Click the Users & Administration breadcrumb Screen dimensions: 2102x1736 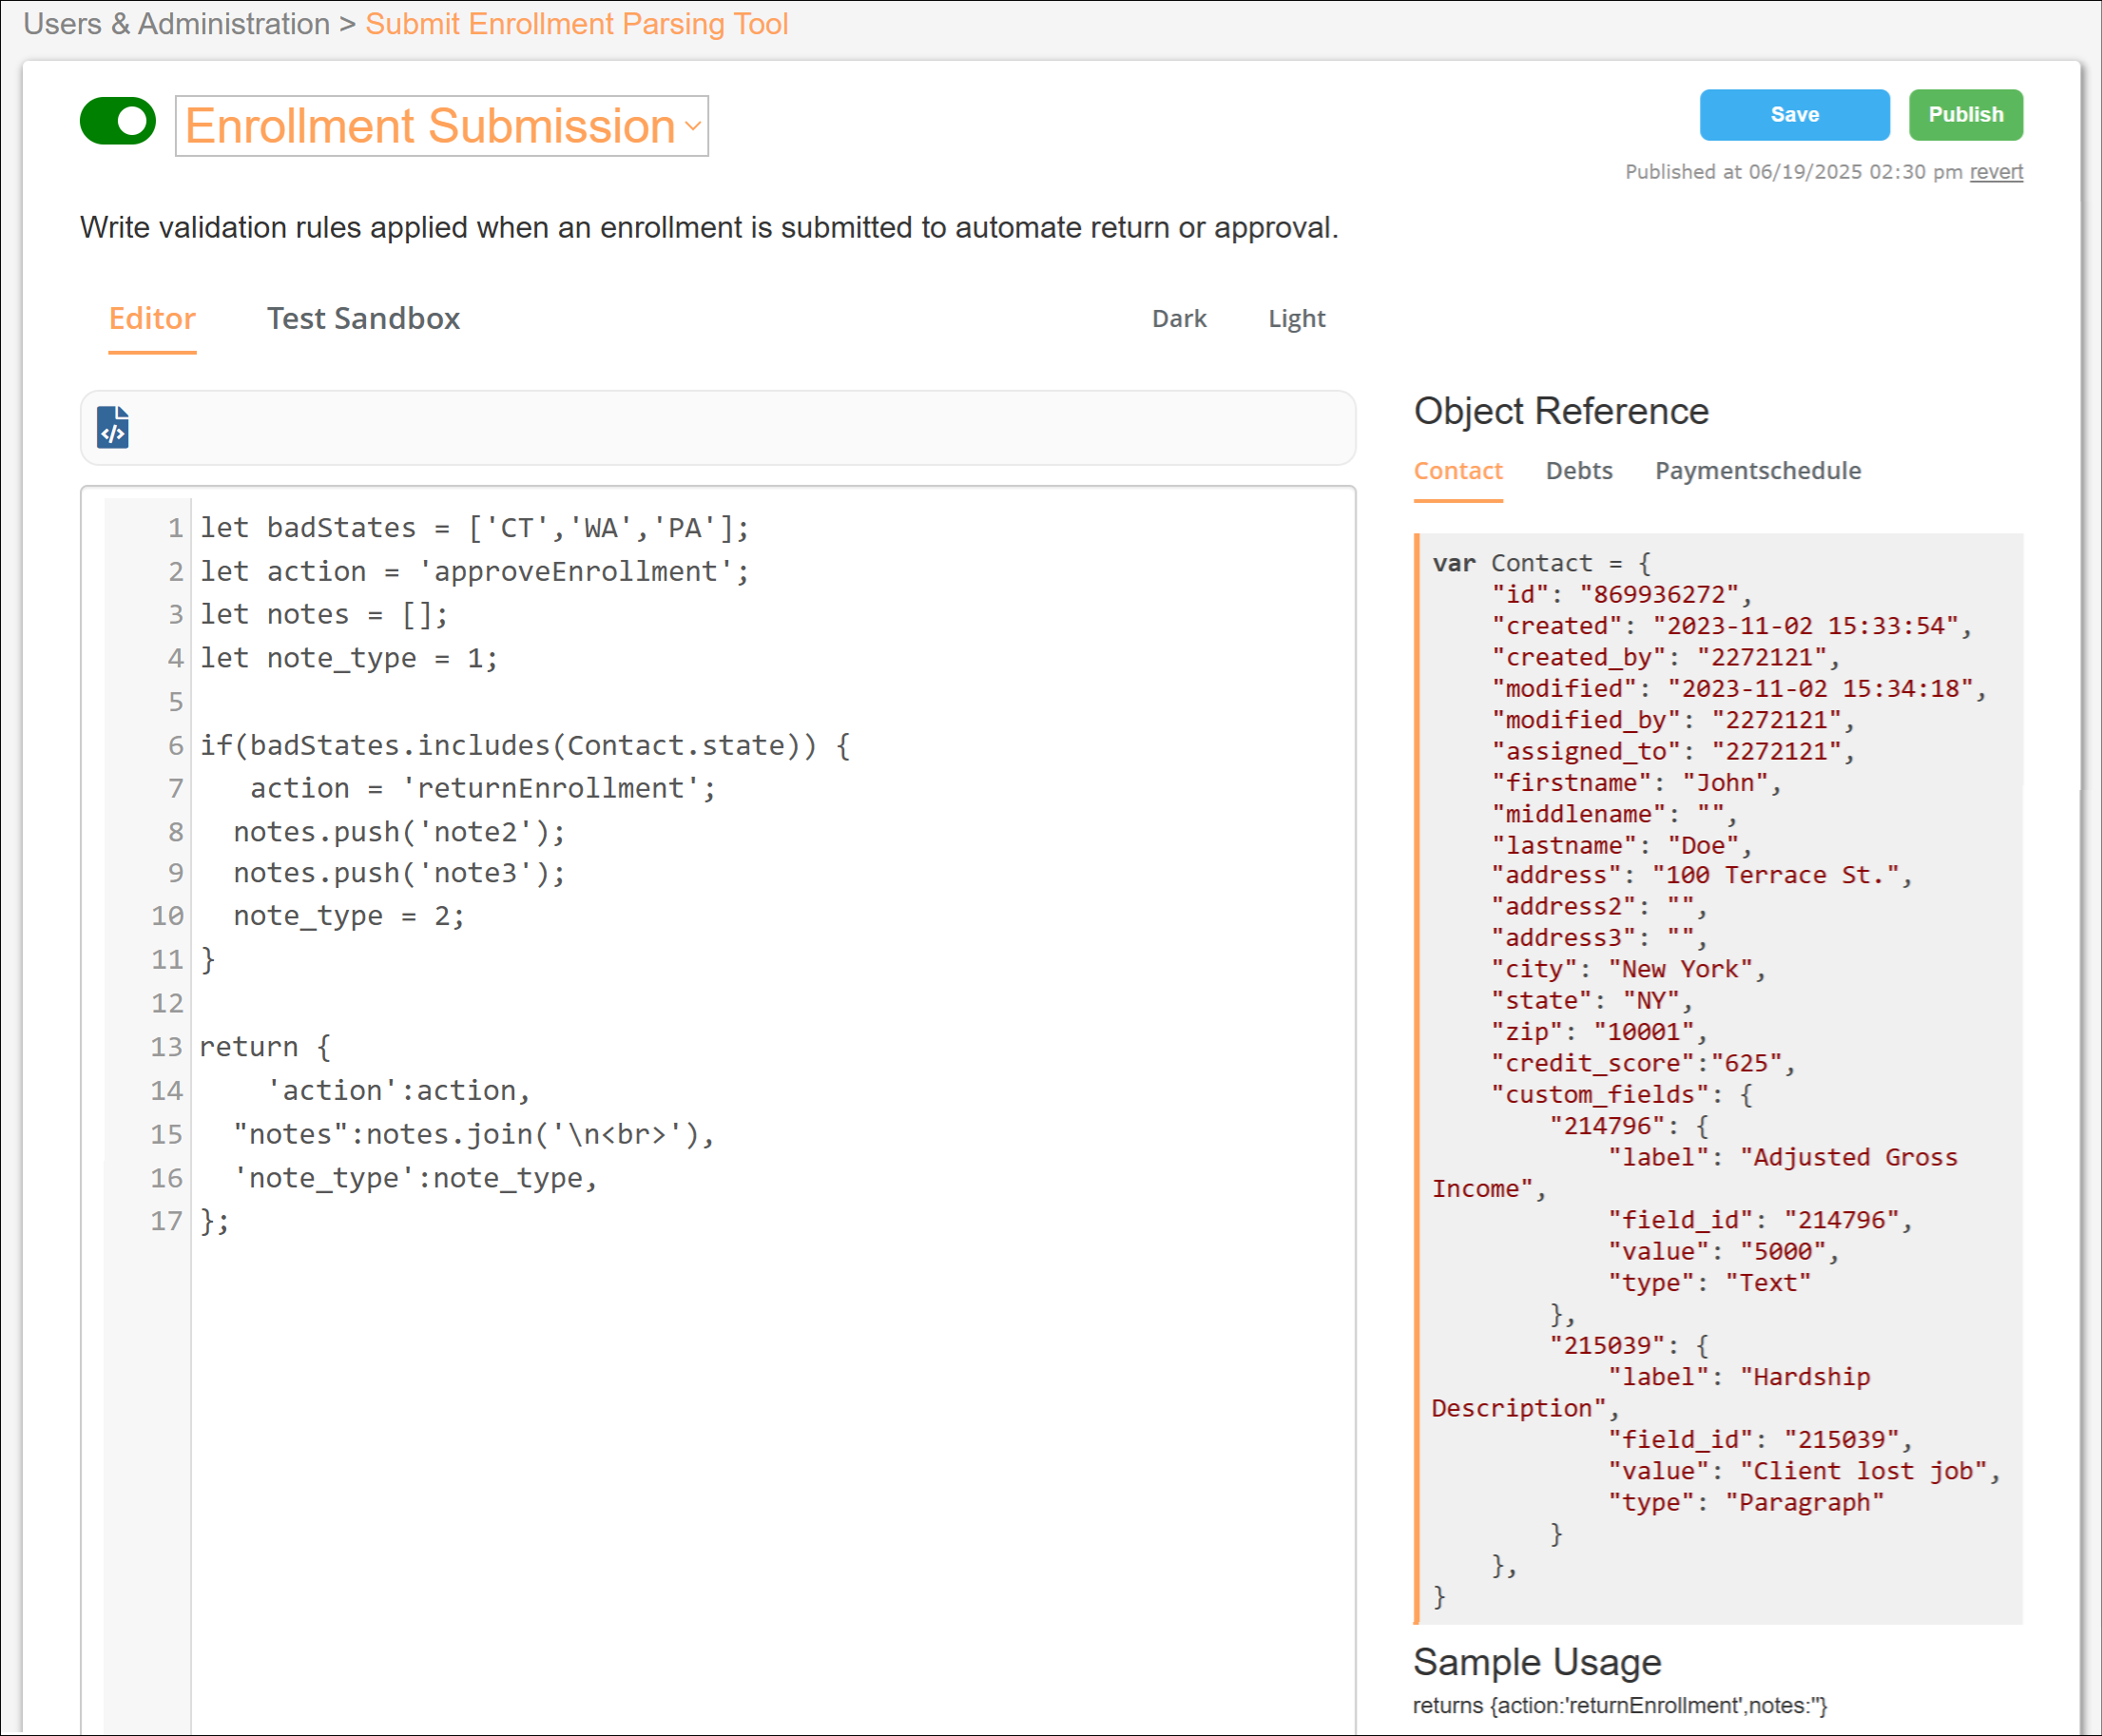click(x=176, y=24)
